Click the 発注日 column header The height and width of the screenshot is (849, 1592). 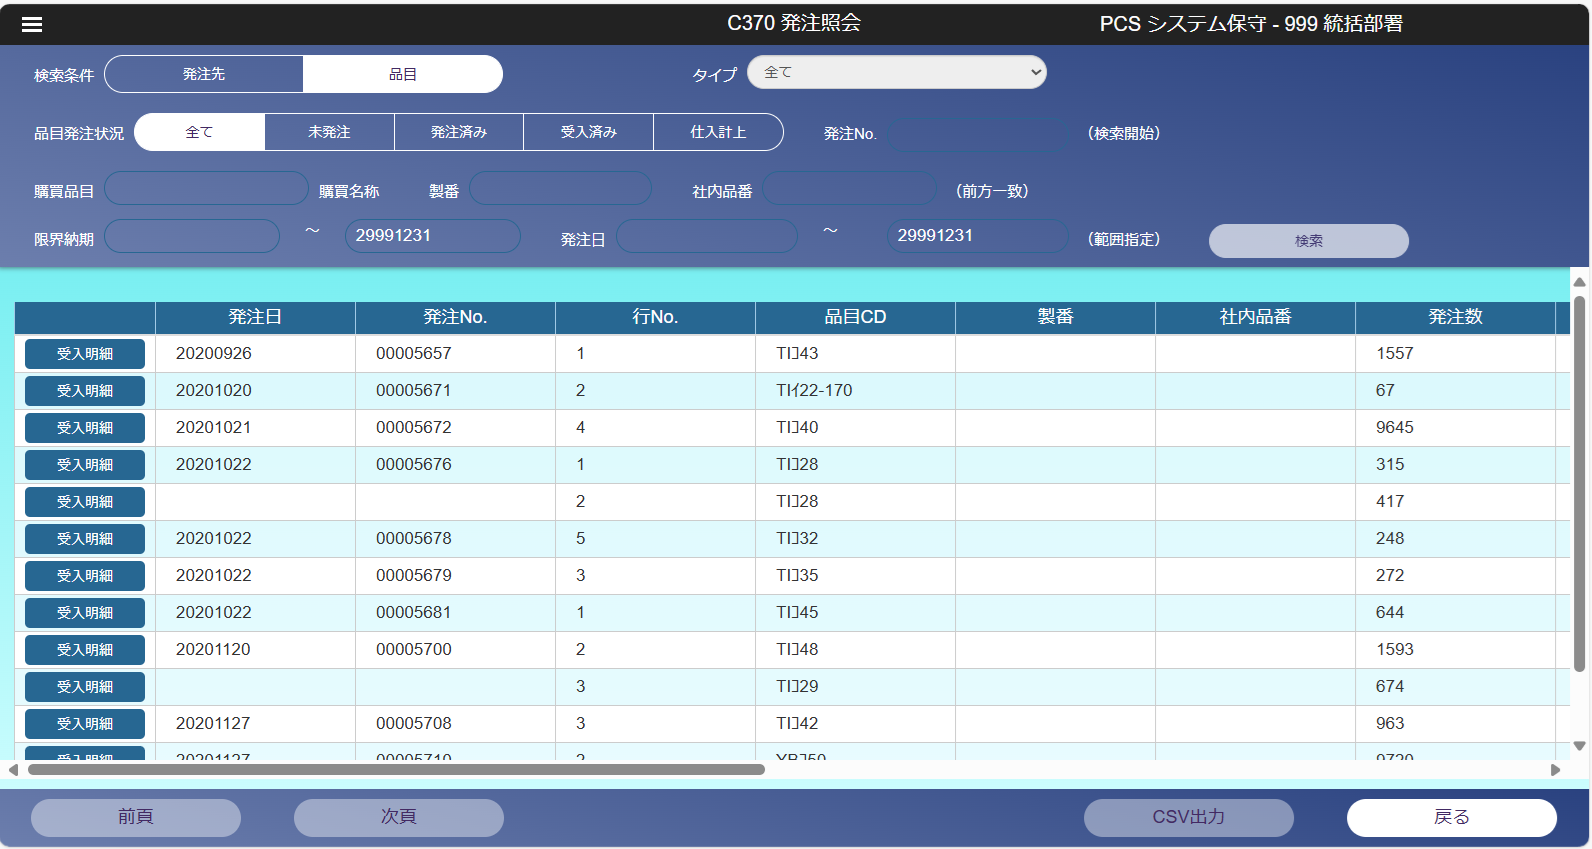pyautogui.click(x=255, y=317)
